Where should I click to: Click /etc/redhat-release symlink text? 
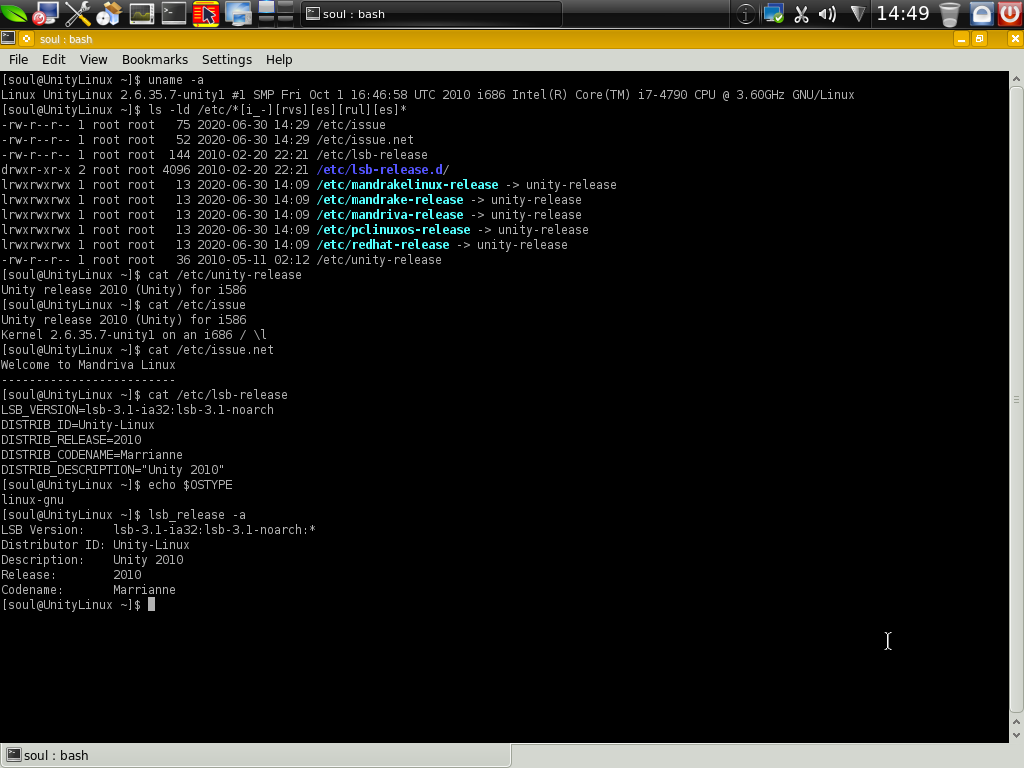(383, 245)
